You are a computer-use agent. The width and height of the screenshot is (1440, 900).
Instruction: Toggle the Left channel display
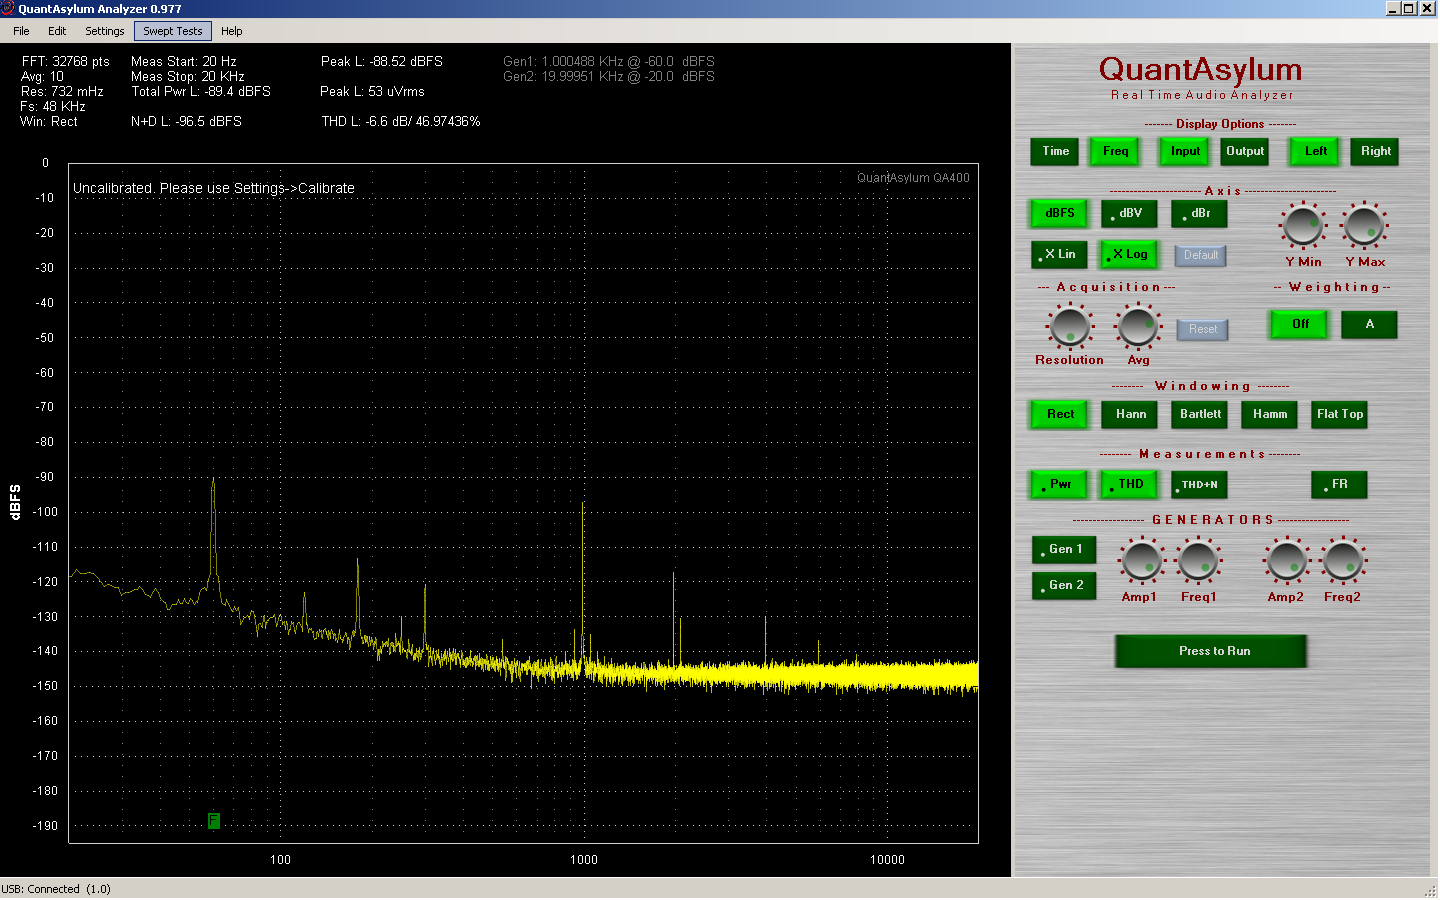[1316, 152]
